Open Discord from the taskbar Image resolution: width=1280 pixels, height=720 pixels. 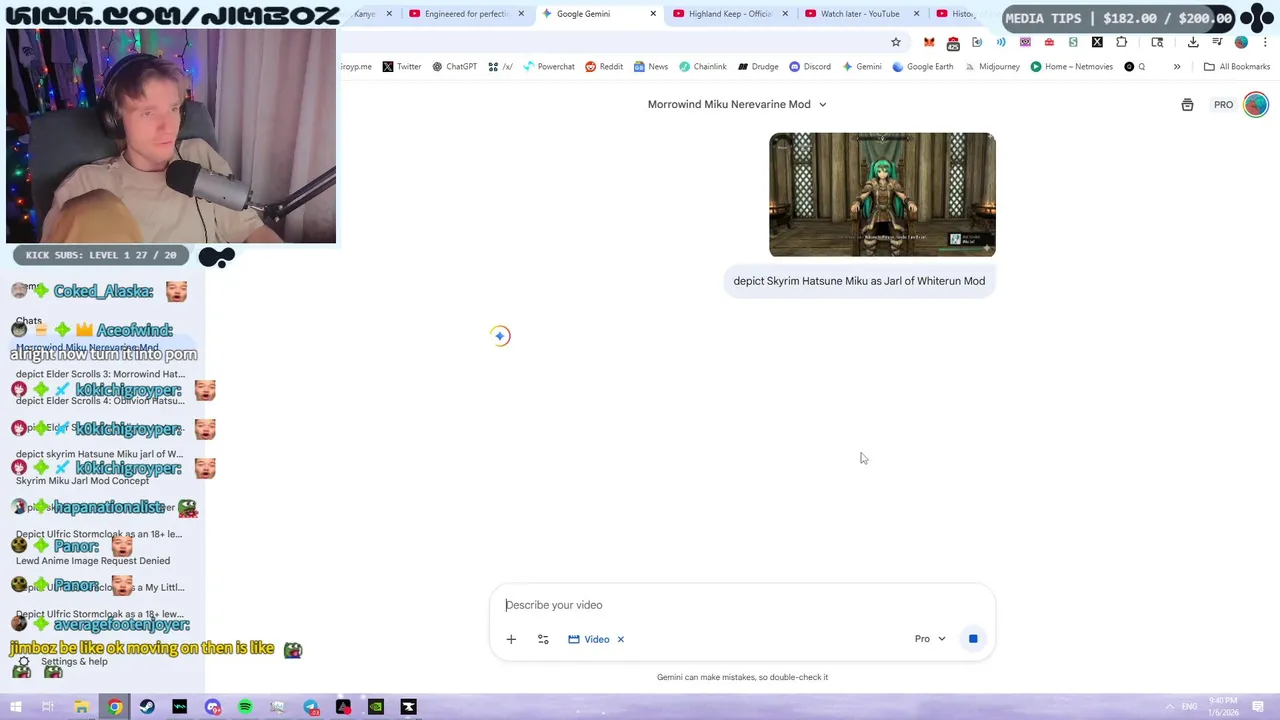click(x=212, y=707)
